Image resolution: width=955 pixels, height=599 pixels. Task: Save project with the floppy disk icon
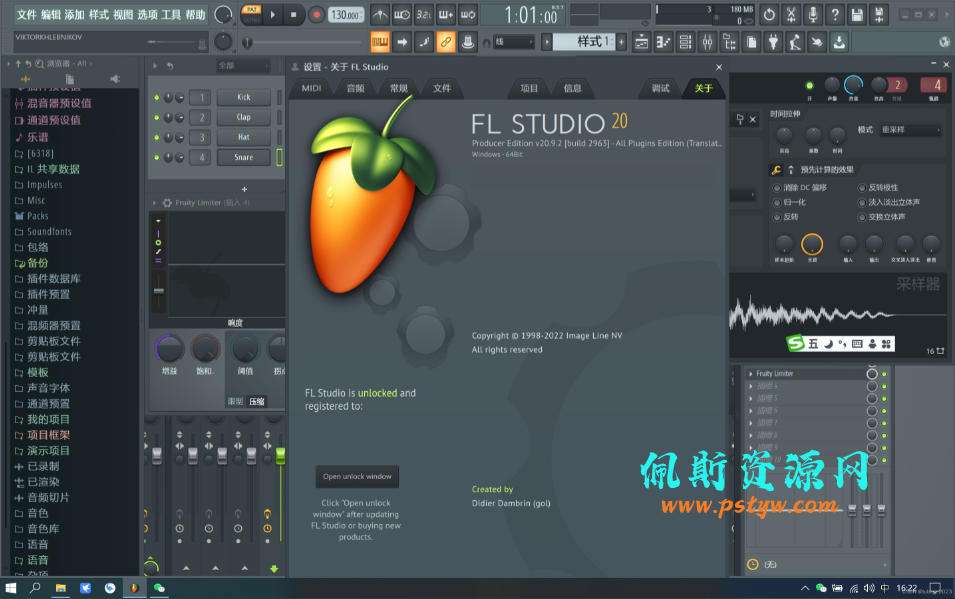857,15
